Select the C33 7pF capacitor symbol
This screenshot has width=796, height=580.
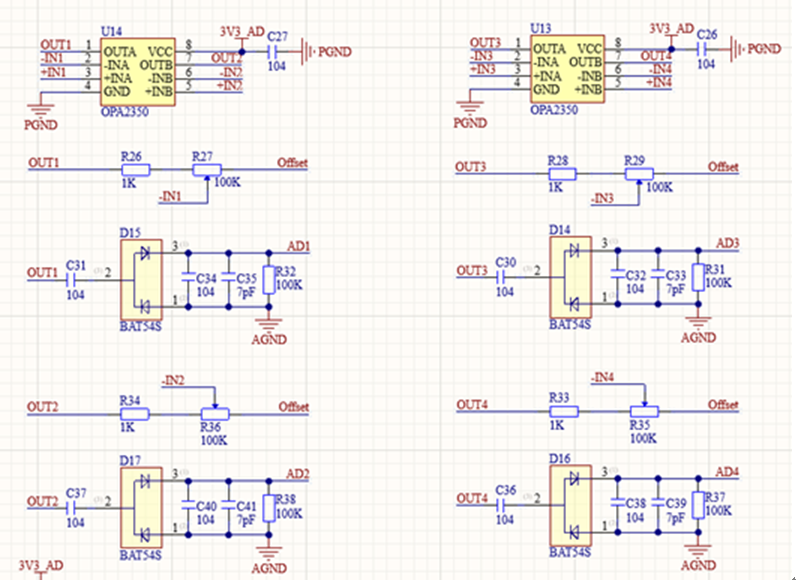coord(658,274)
